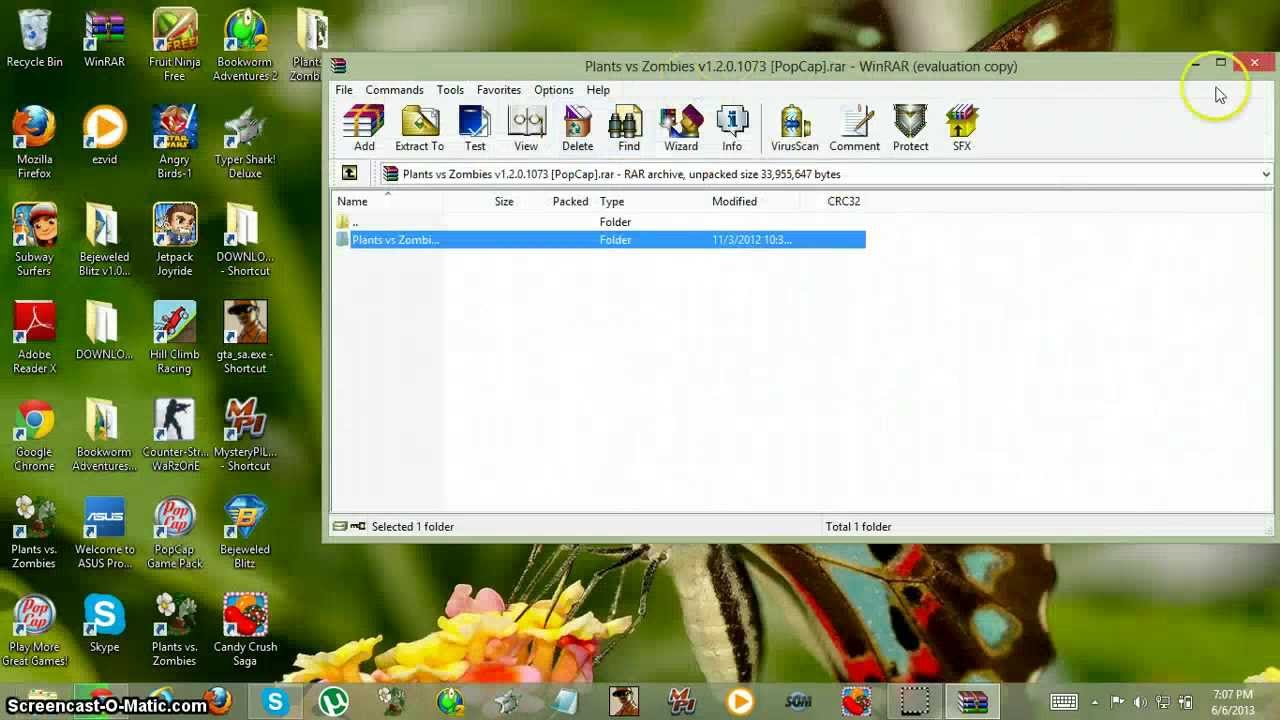The image size is (1280, 720).
Task: Select the PopCap Game Pack desktop icon
Action: click(x=174, y=532)
